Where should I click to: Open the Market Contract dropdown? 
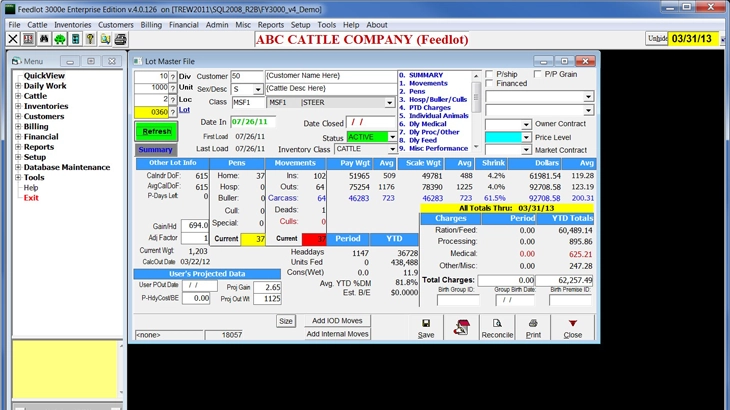point(526,150)
